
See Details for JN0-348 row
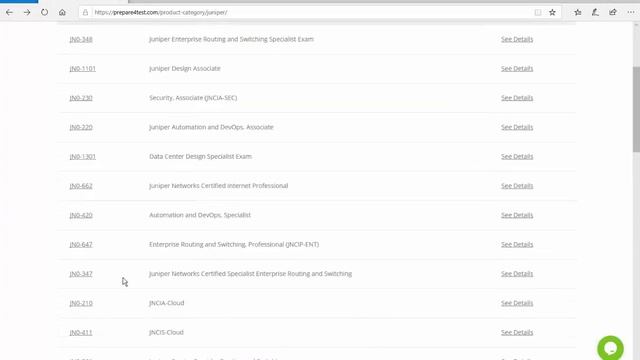[x=517, y=39]
